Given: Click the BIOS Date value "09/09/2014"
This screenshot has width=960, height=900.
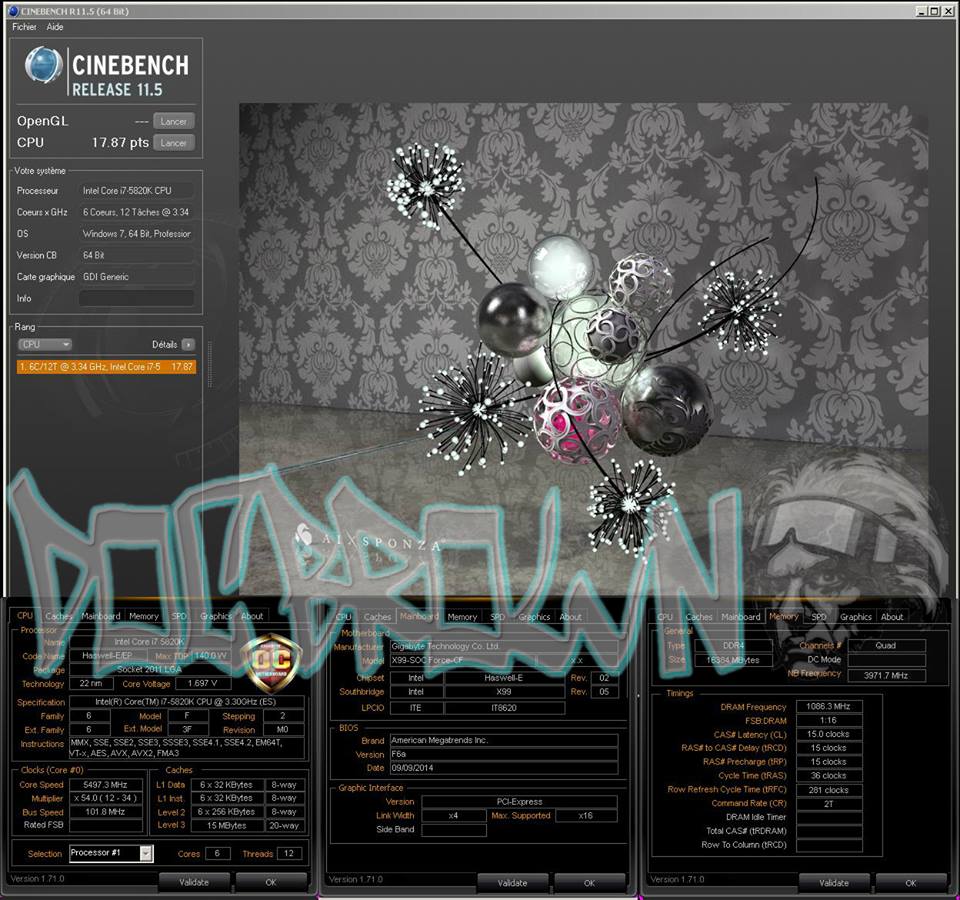Looking at the screenshot, I should point(504,768).
